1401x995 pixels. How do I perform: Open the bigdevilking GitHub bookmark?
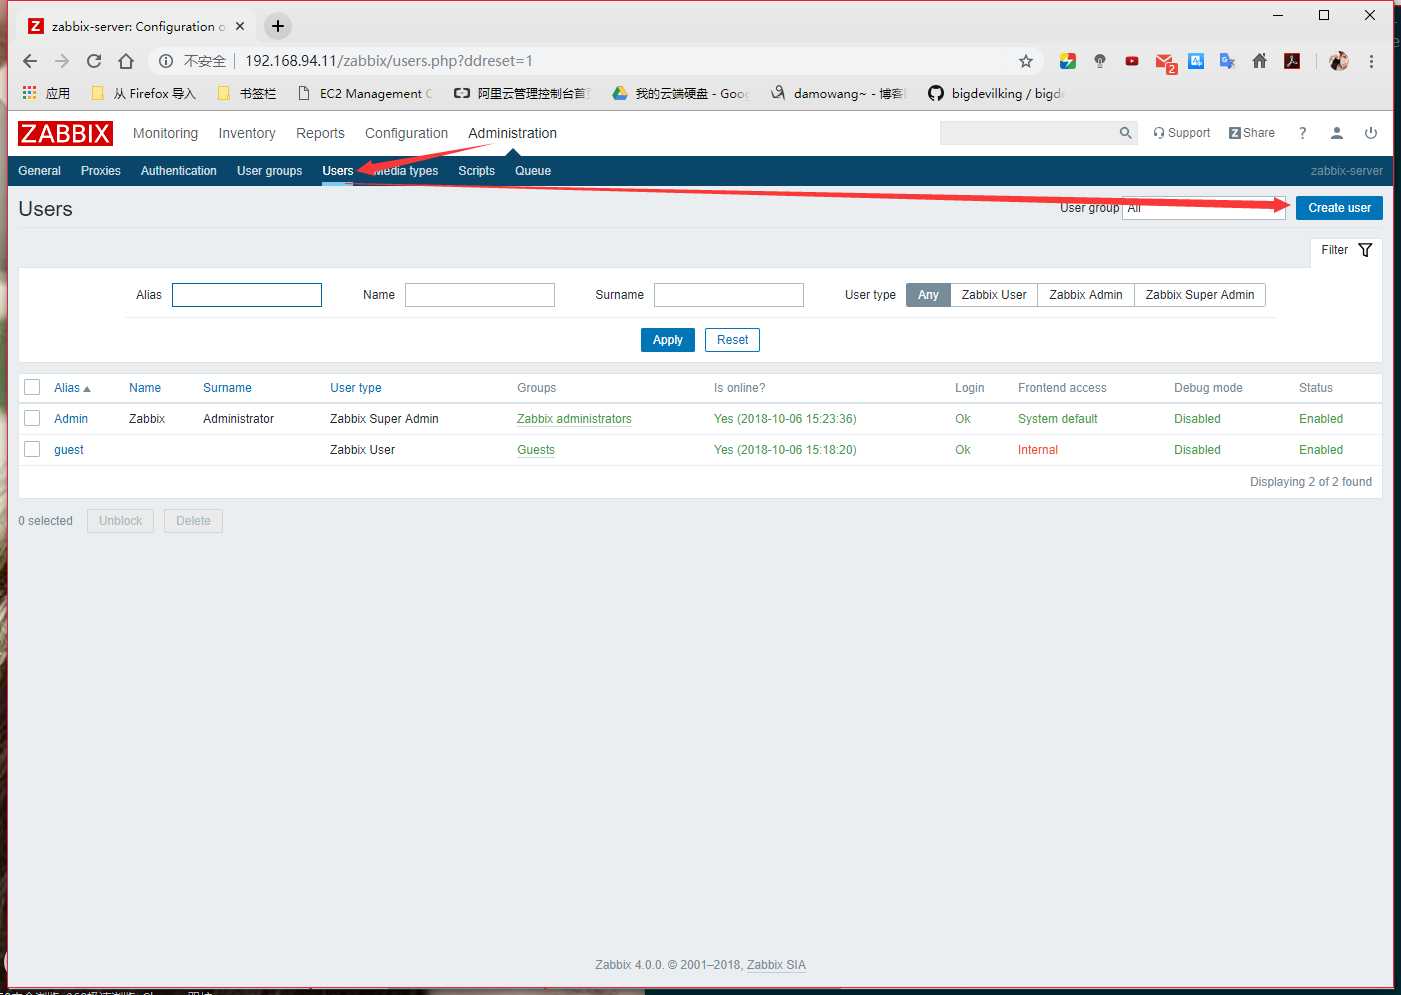click(x=996, y=93)
